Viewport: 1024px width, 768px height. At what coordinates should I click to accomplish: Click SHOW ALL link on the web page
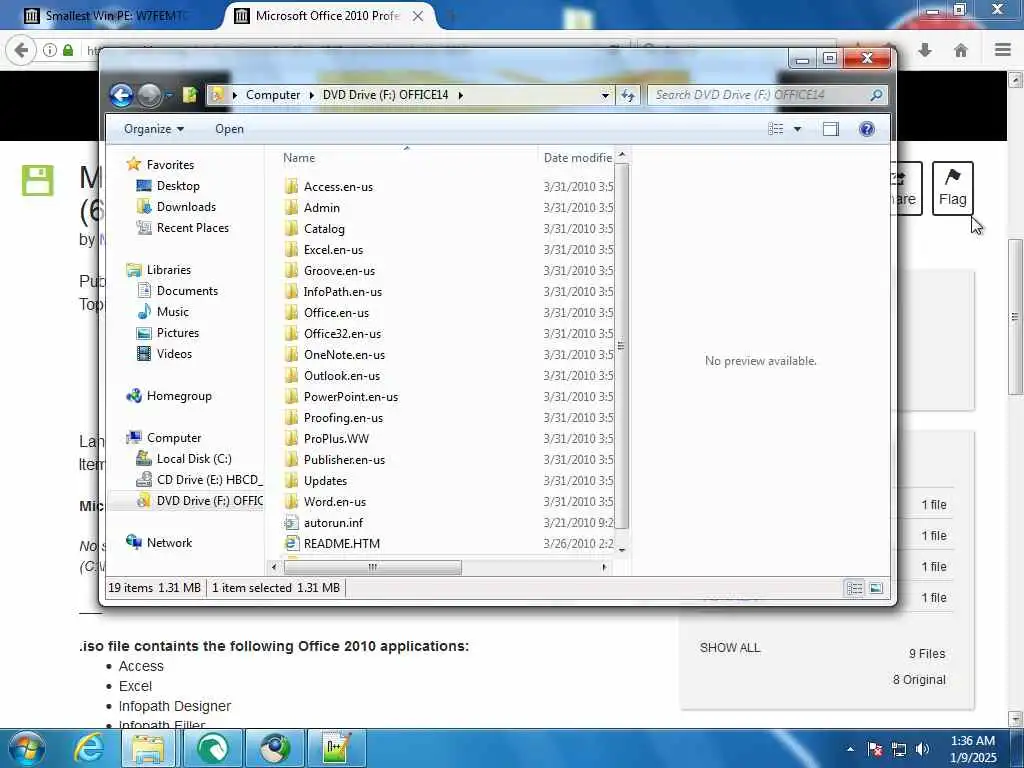(x=729, y=648)
